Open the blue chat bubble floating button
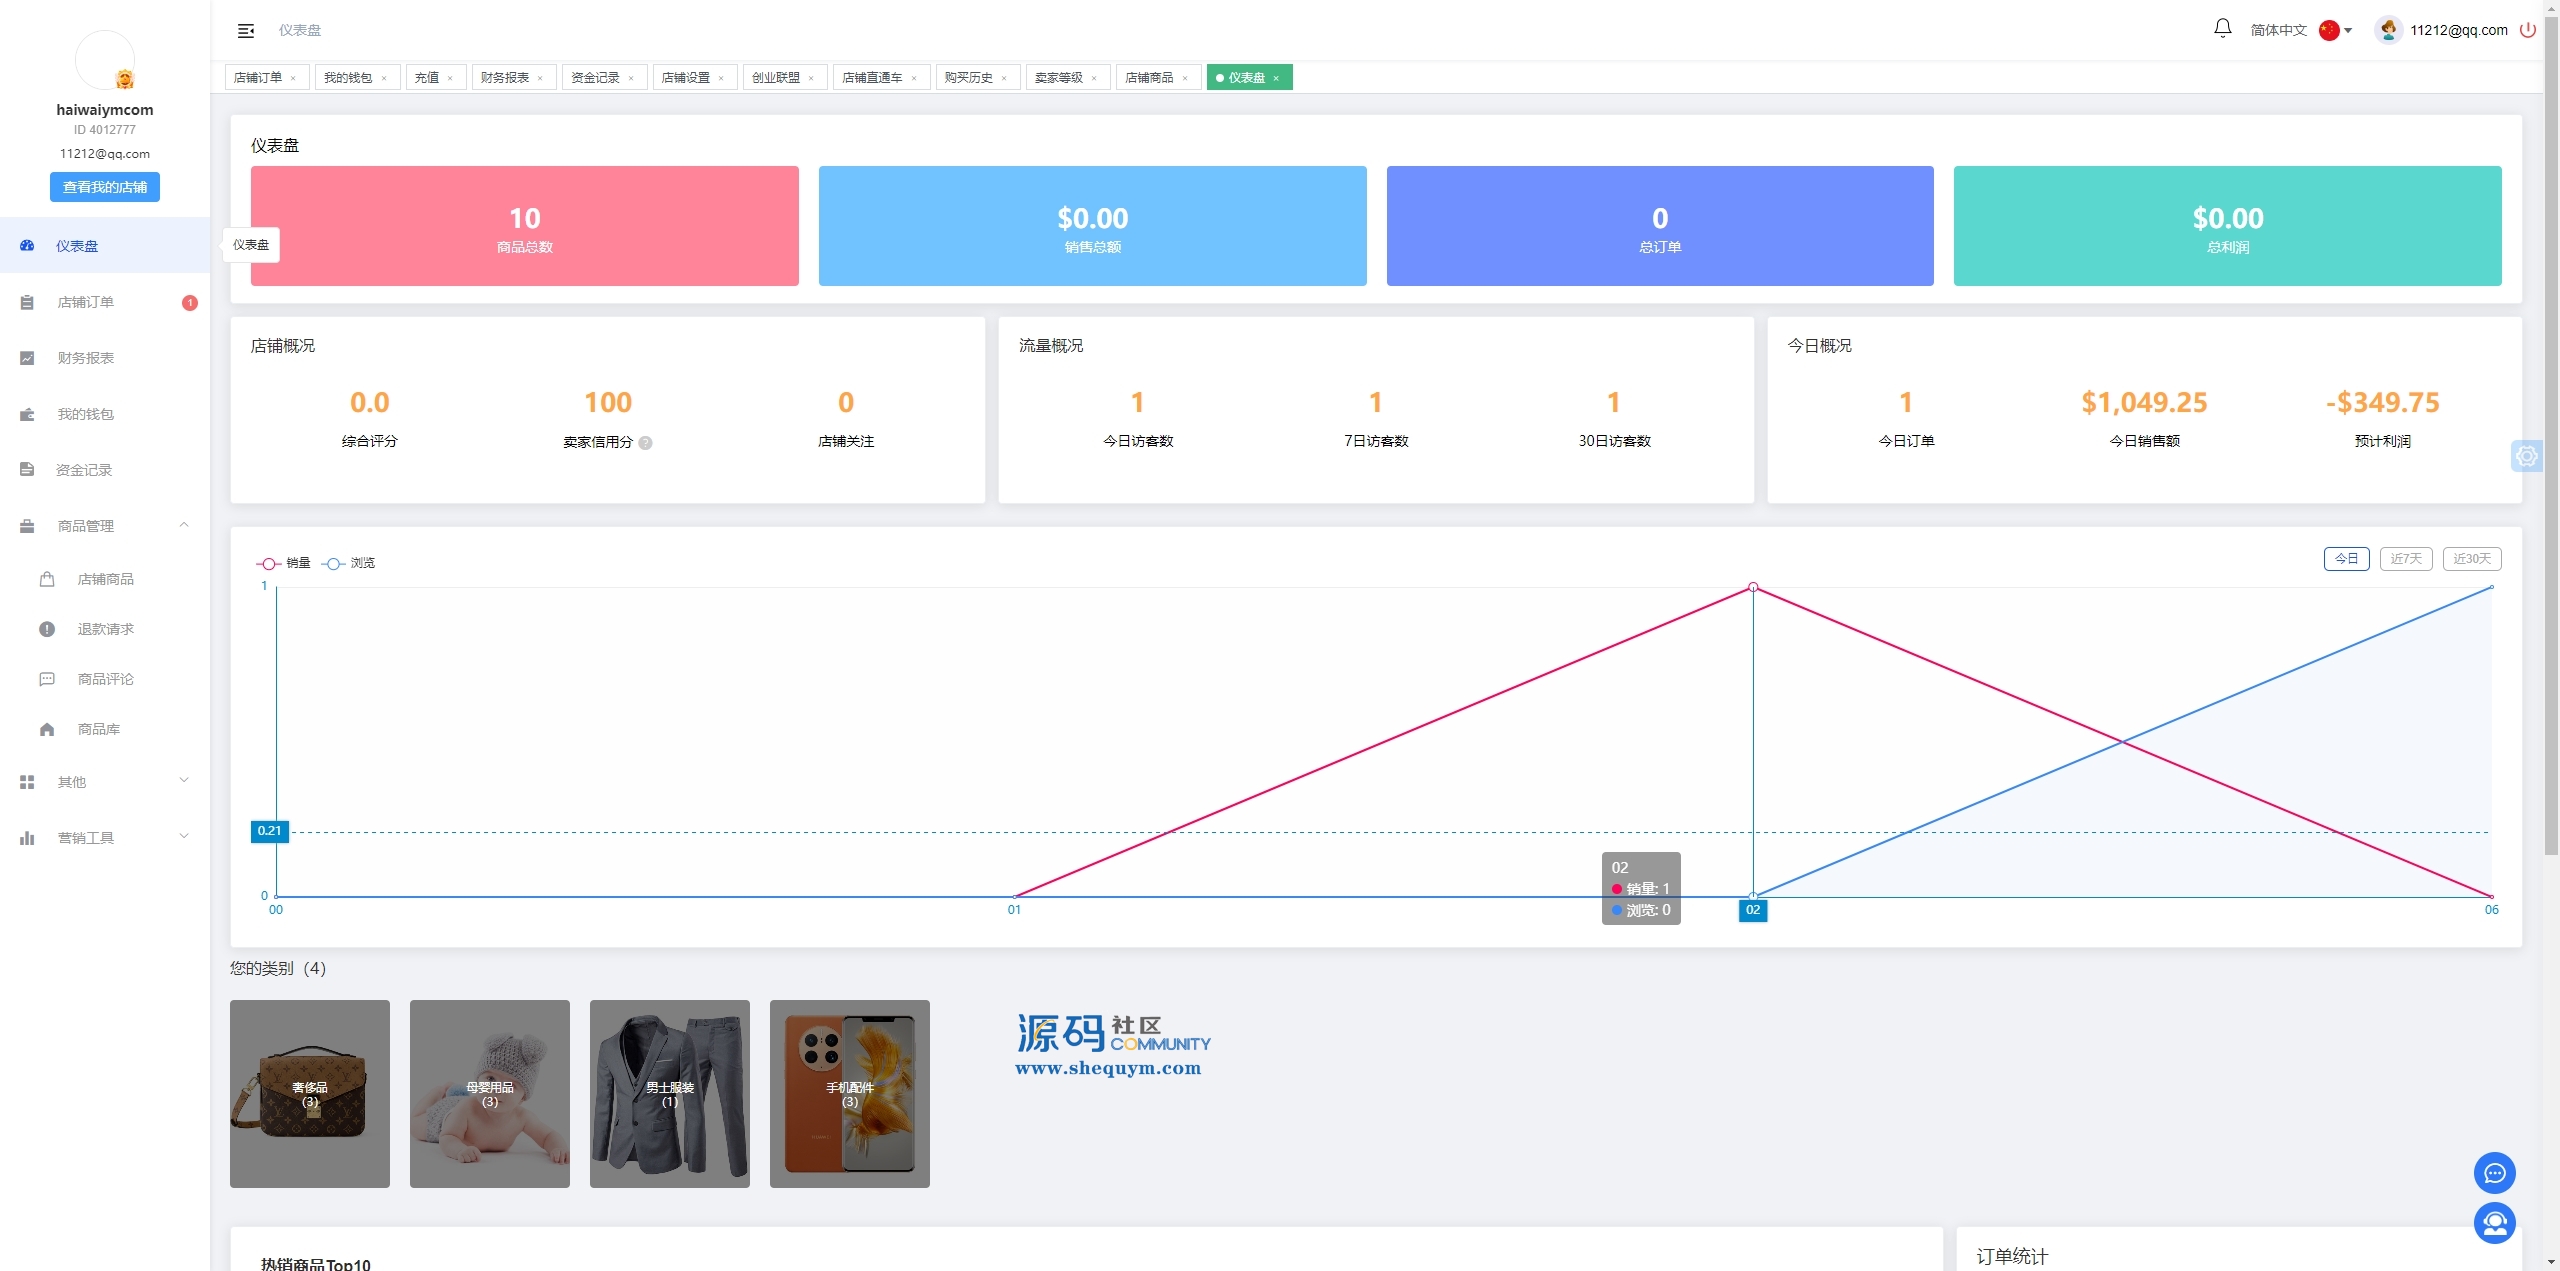Viewport: 2560px width, 1271px height. point(2494,1173)
